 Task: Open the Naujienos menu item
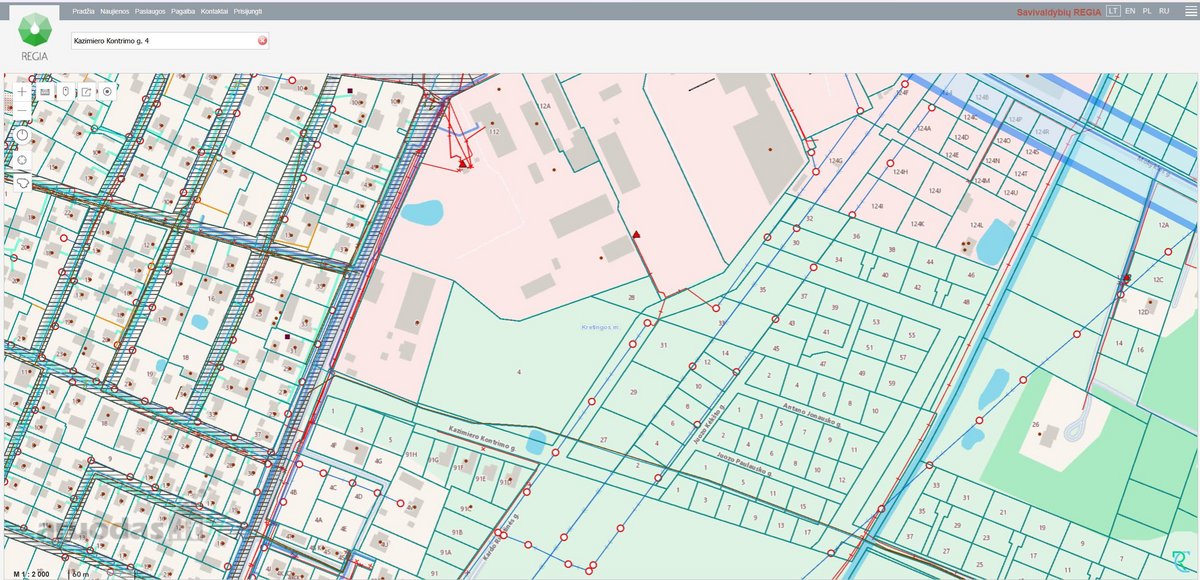point(116,11)
